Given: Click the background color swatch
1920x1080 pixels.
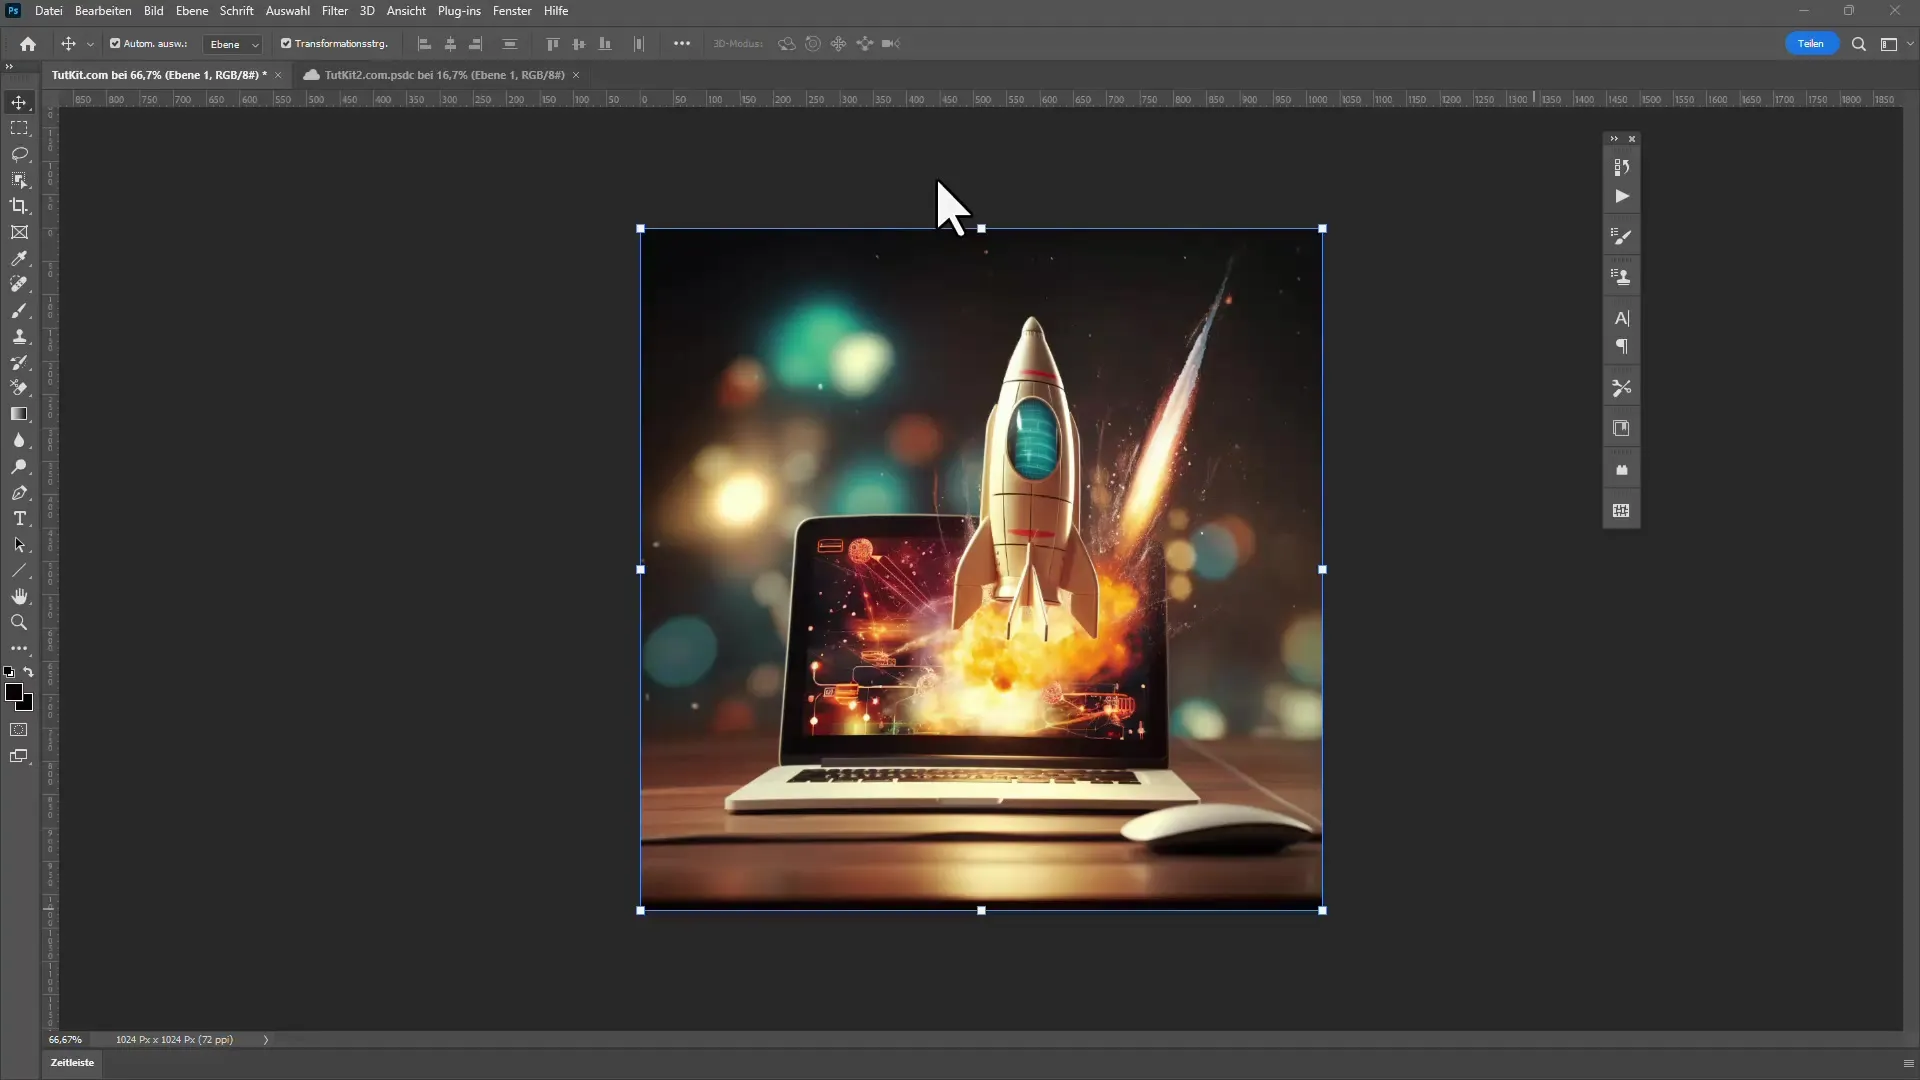Looking at the screenshot, I should click(x=27, y=705).
